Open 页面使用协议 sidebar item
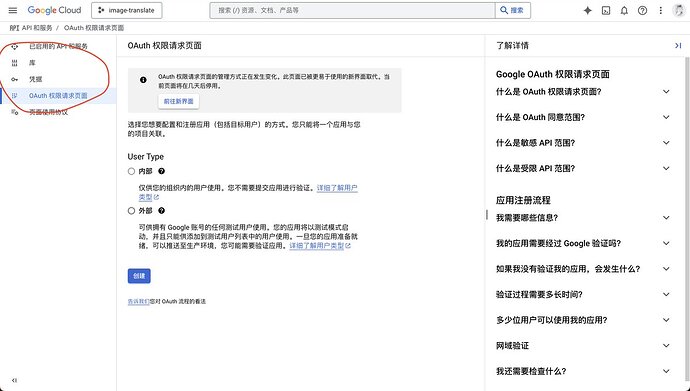Viewport: 690px width, 391px height. [x=58, y=112]
